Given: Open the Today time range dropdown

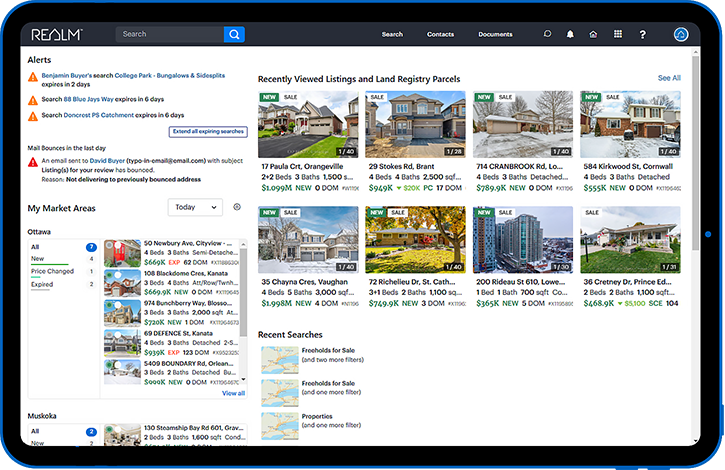Looking at the screenshot, I should pyautogui.click(x=195, y=207).
